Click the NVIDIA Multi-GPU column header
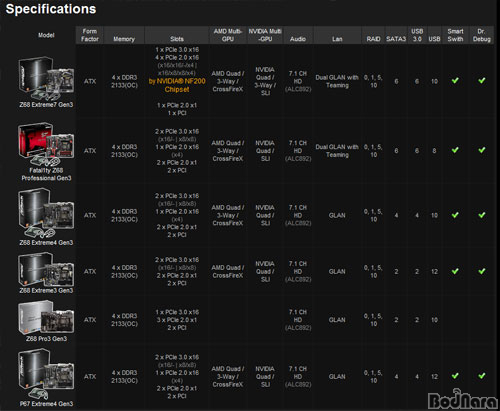The height and width of the screenshot is (411, 500). coord(265,35)
